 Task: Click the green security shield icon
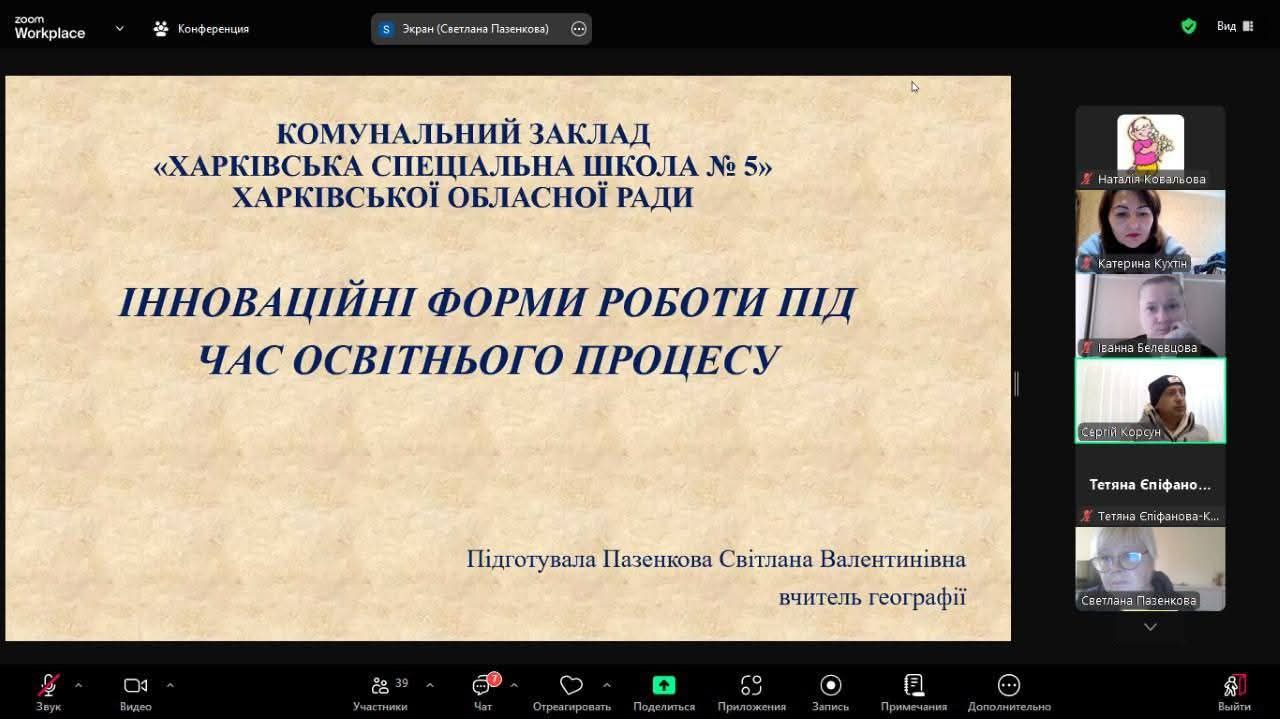(1188, 27)
